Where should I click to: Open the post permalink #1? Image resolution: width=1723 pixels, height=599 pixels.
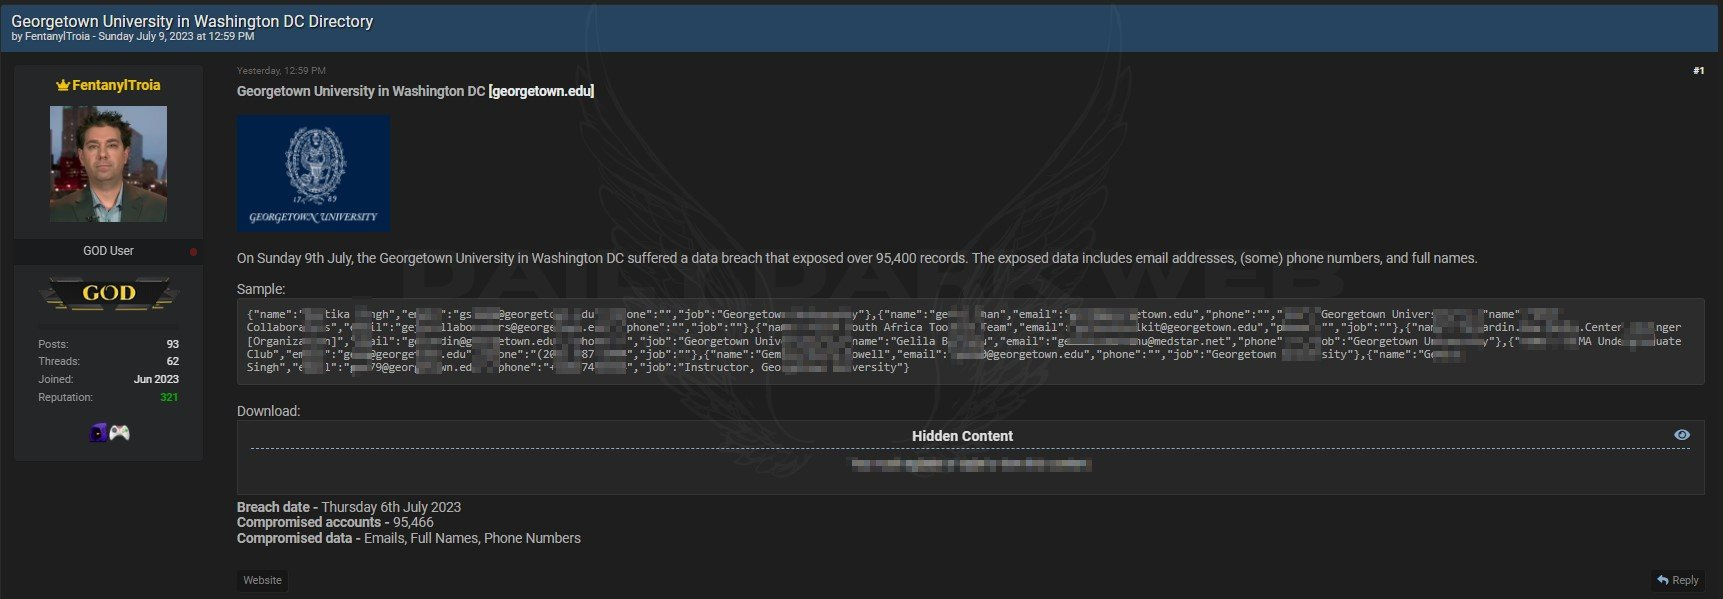1697,71
